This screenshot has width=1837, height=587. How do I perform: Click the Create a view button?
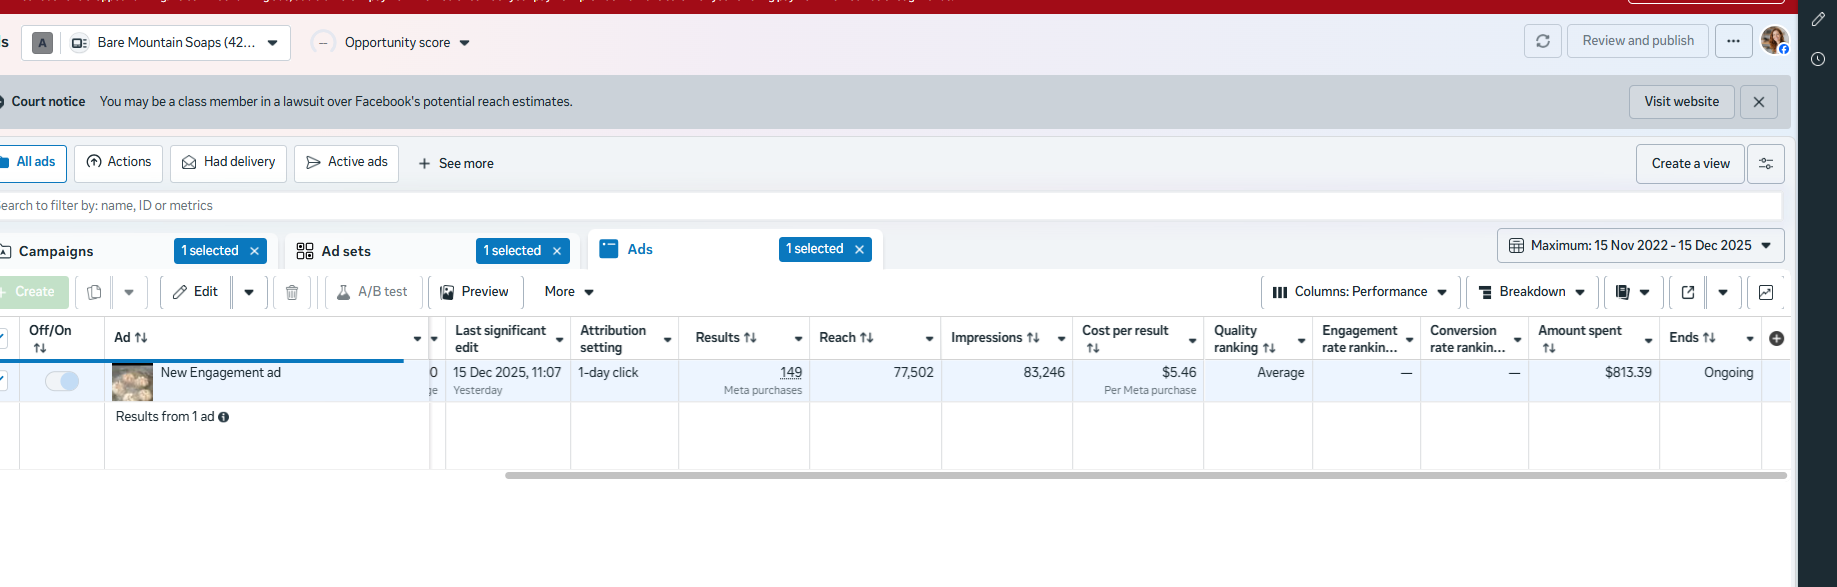[1690, 164]
